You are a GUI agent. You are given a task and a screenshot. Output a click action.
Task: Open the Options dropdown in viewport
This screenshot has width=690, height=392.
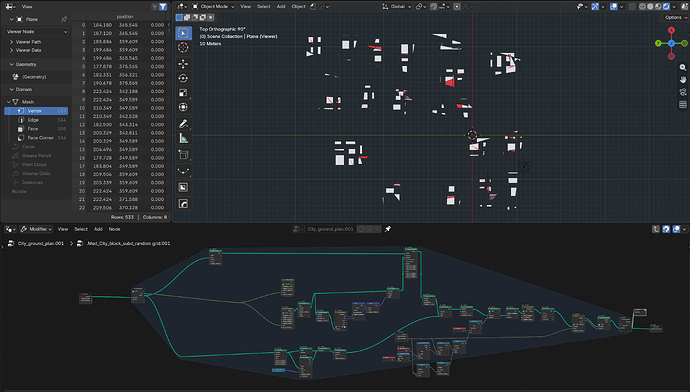click(675, 18)
